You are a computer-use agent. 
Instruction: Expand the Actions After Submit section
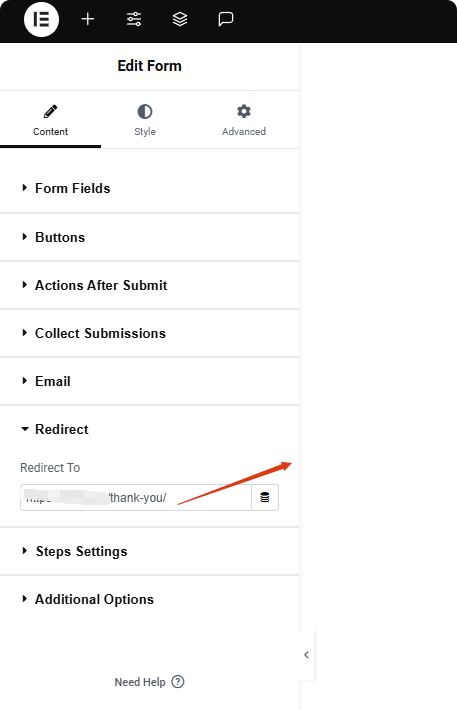(149, 285)
